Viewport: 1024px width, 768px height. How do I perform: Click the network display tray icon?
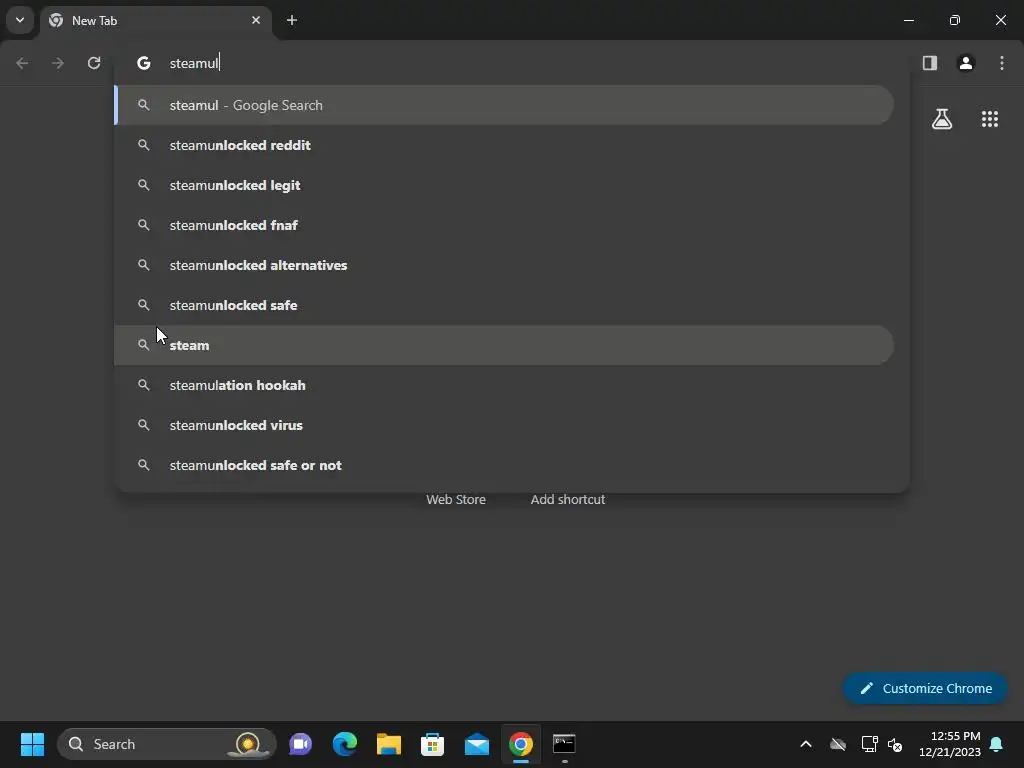[869, 744]
